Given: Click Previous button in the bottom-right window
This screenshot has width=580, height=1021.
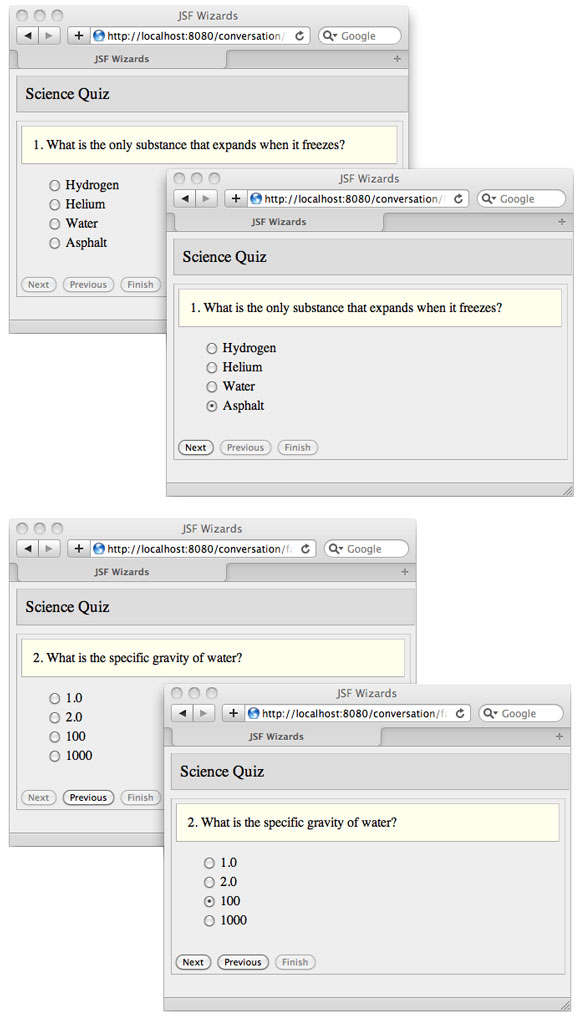Looking at the screenshot, I should coord(243,962).
